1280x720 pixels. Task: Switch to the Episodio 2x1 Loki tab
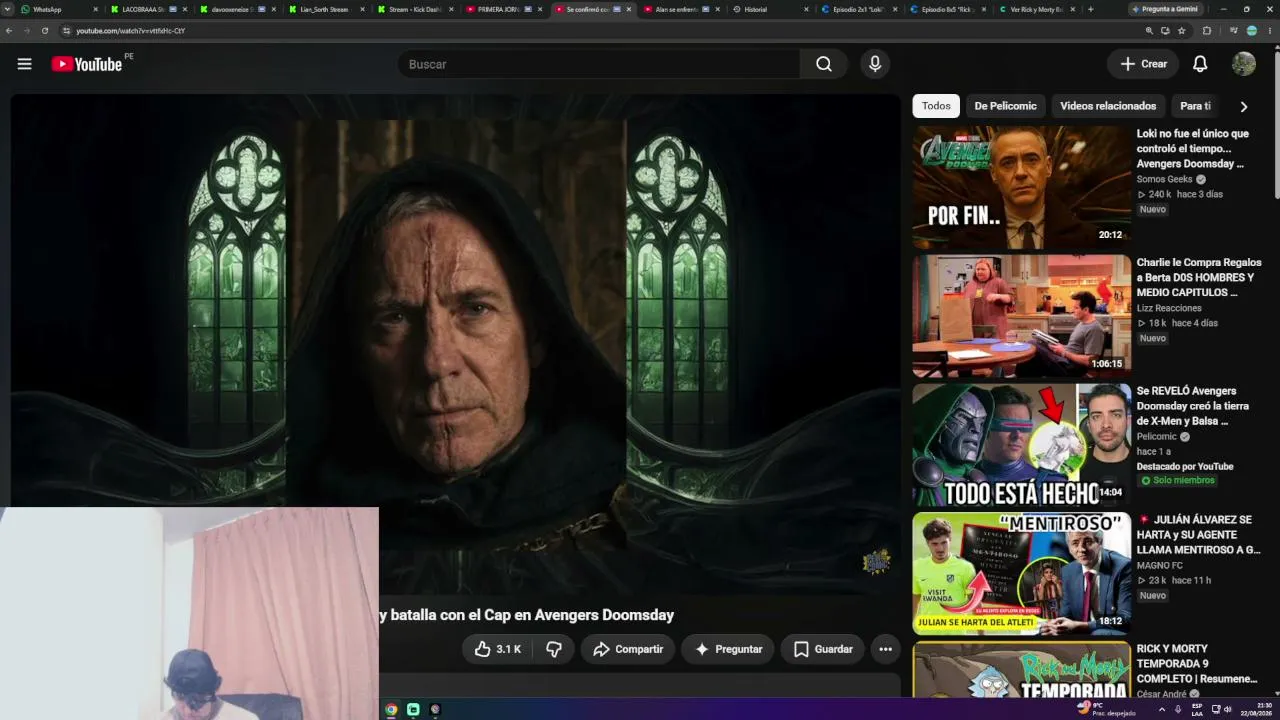(x=858, y=9)
